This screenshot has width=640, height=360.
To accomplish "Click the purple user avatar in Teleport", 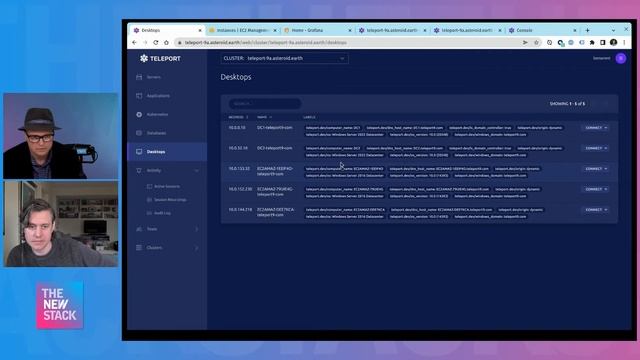I will point(621,58).
